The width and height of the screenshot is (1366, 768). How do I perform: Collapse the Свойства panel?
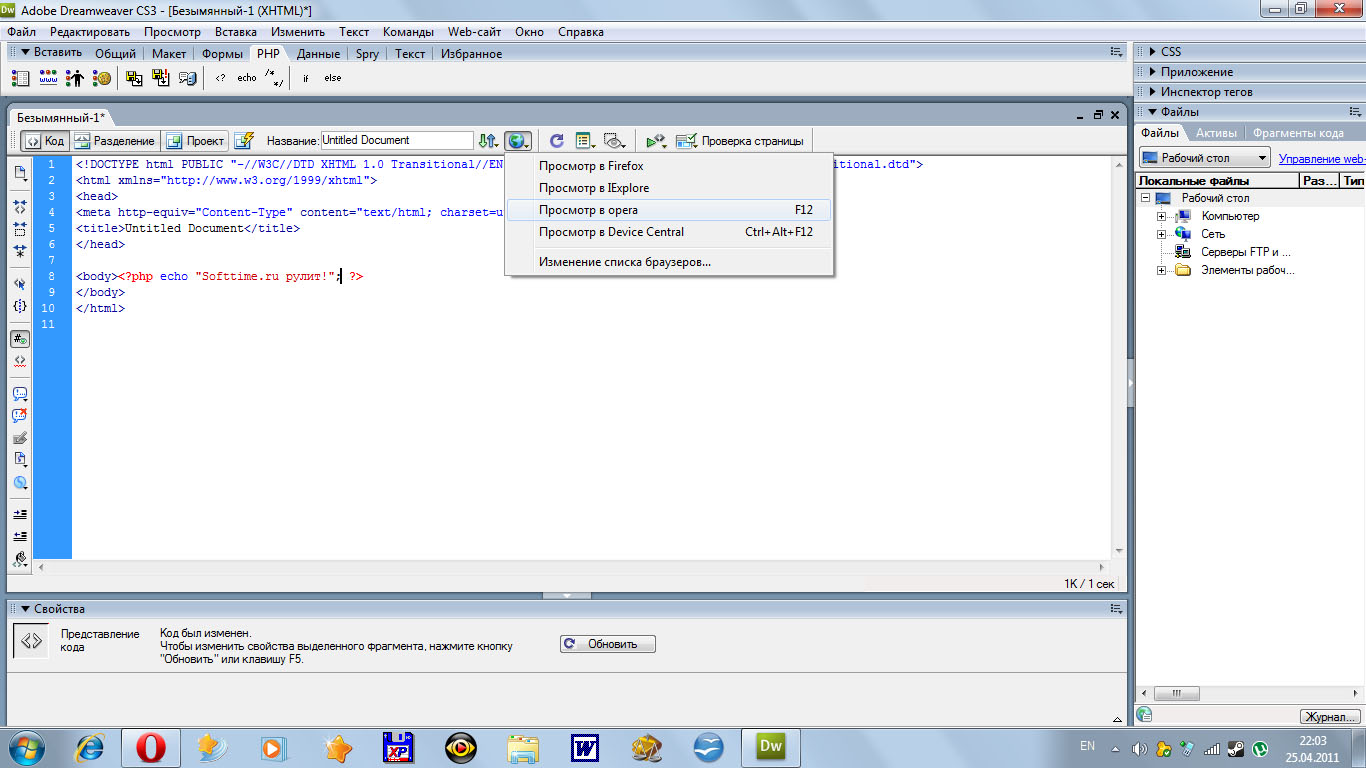click(x=25, y=609)
